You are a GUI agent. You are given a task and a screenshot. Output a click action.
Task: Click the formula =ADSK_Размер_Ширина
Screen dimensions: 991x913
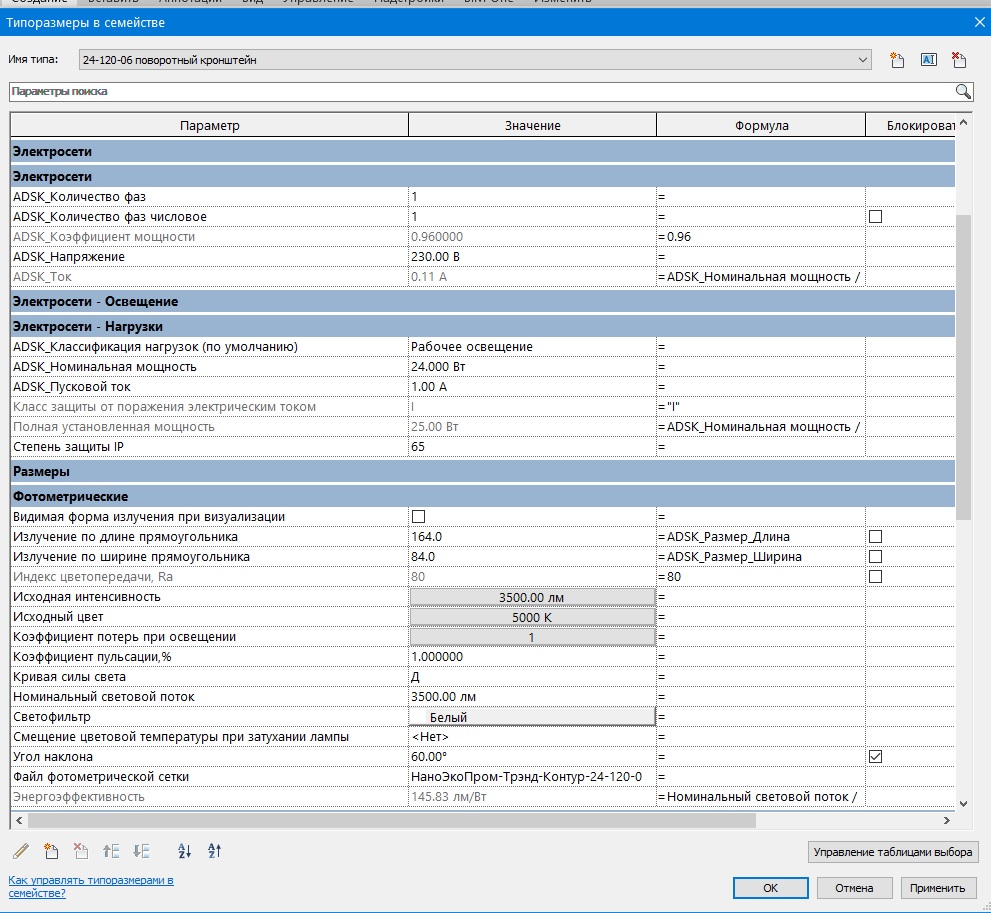[x=761, y=557]
